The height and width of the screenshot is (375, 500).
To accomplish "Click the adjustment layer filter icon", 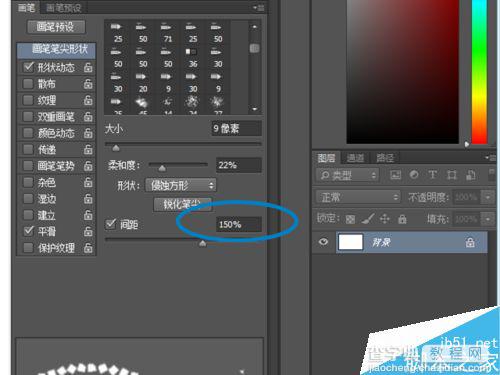I will 414,175.
